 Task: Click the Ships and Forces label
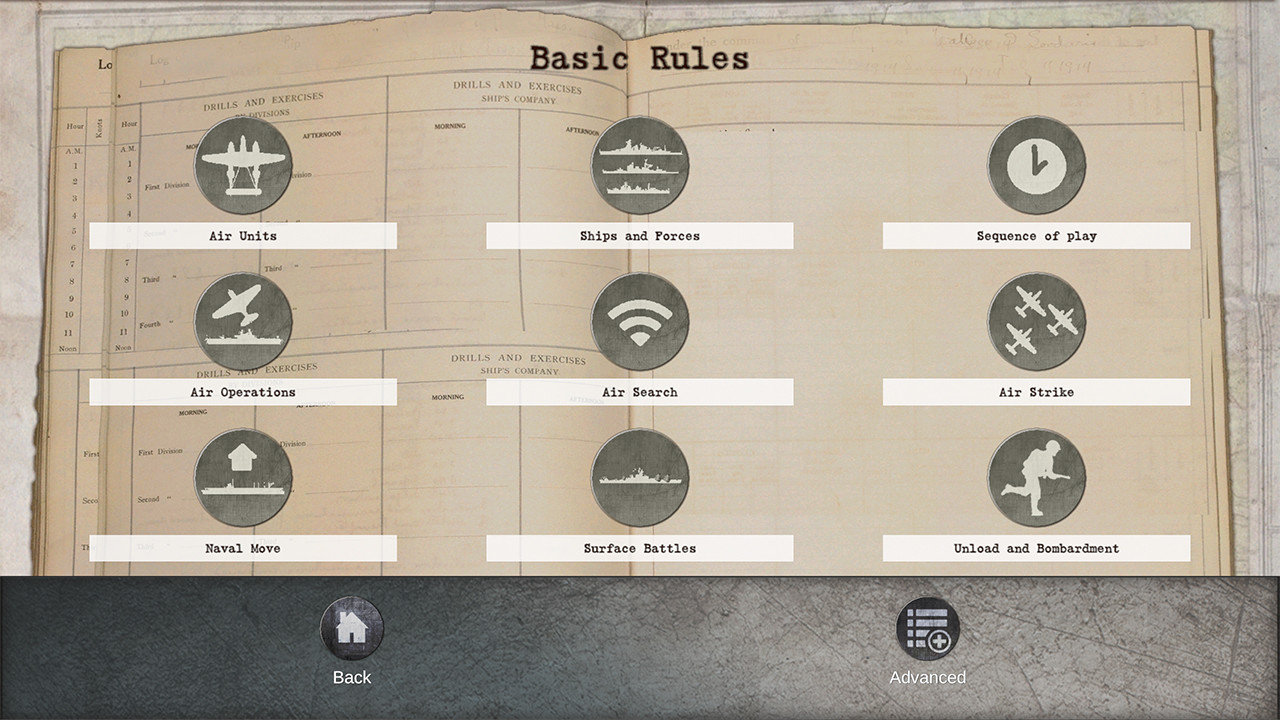(x=640, y=236)
